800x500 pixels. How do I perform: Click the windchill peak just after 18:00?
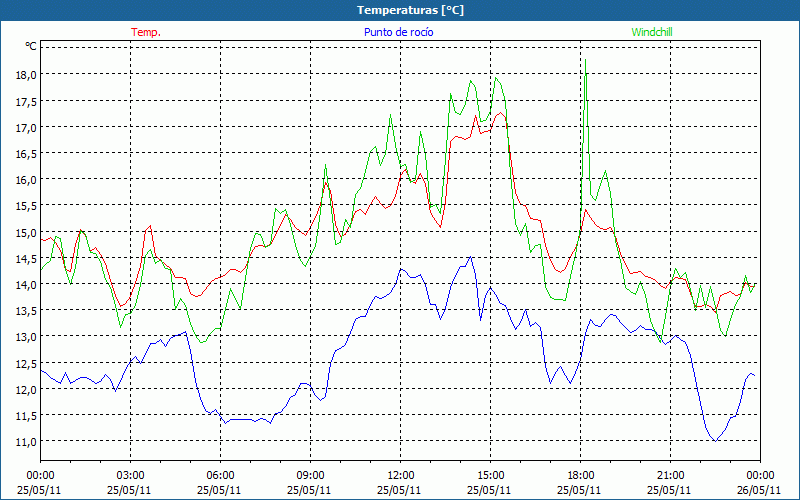(x=585, y=60)
